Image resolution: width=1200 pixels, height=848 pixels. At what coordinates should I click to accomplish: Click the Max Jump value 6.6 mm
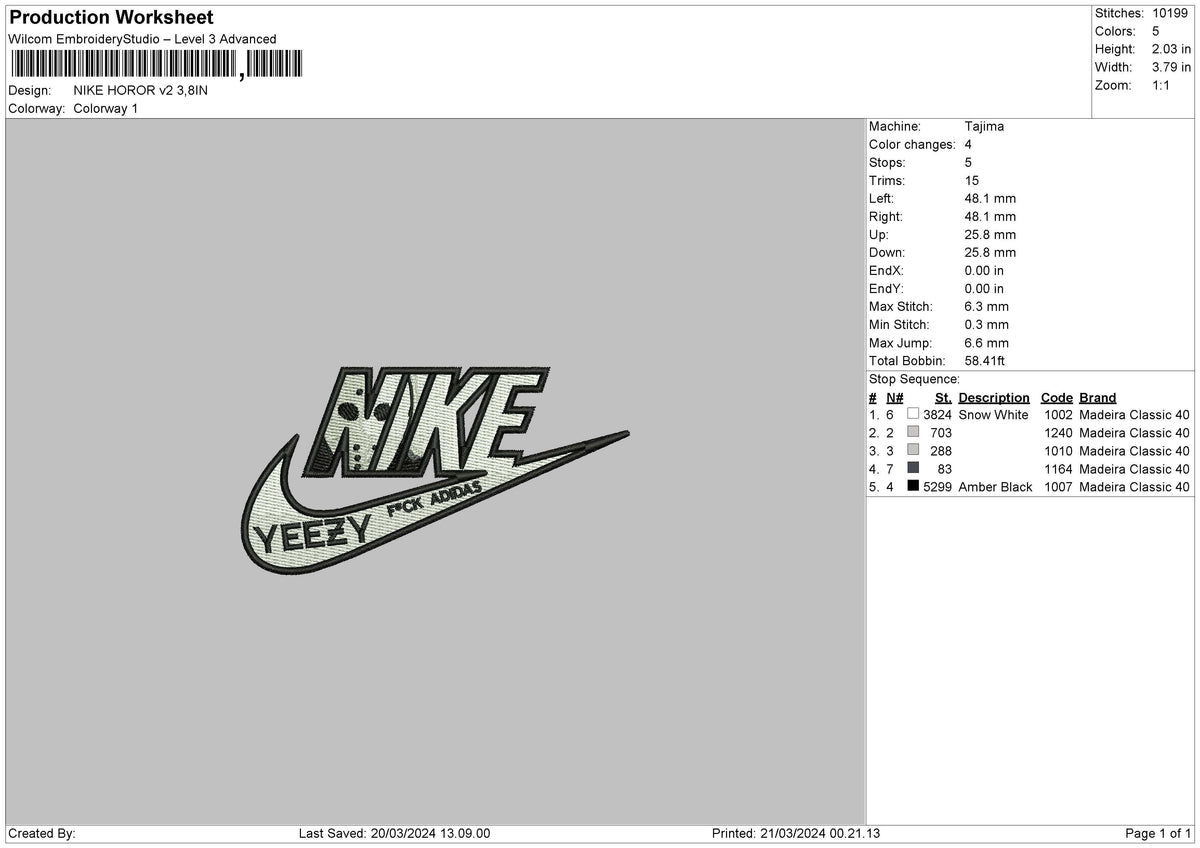pyautogui.click(x=987, y=342)
